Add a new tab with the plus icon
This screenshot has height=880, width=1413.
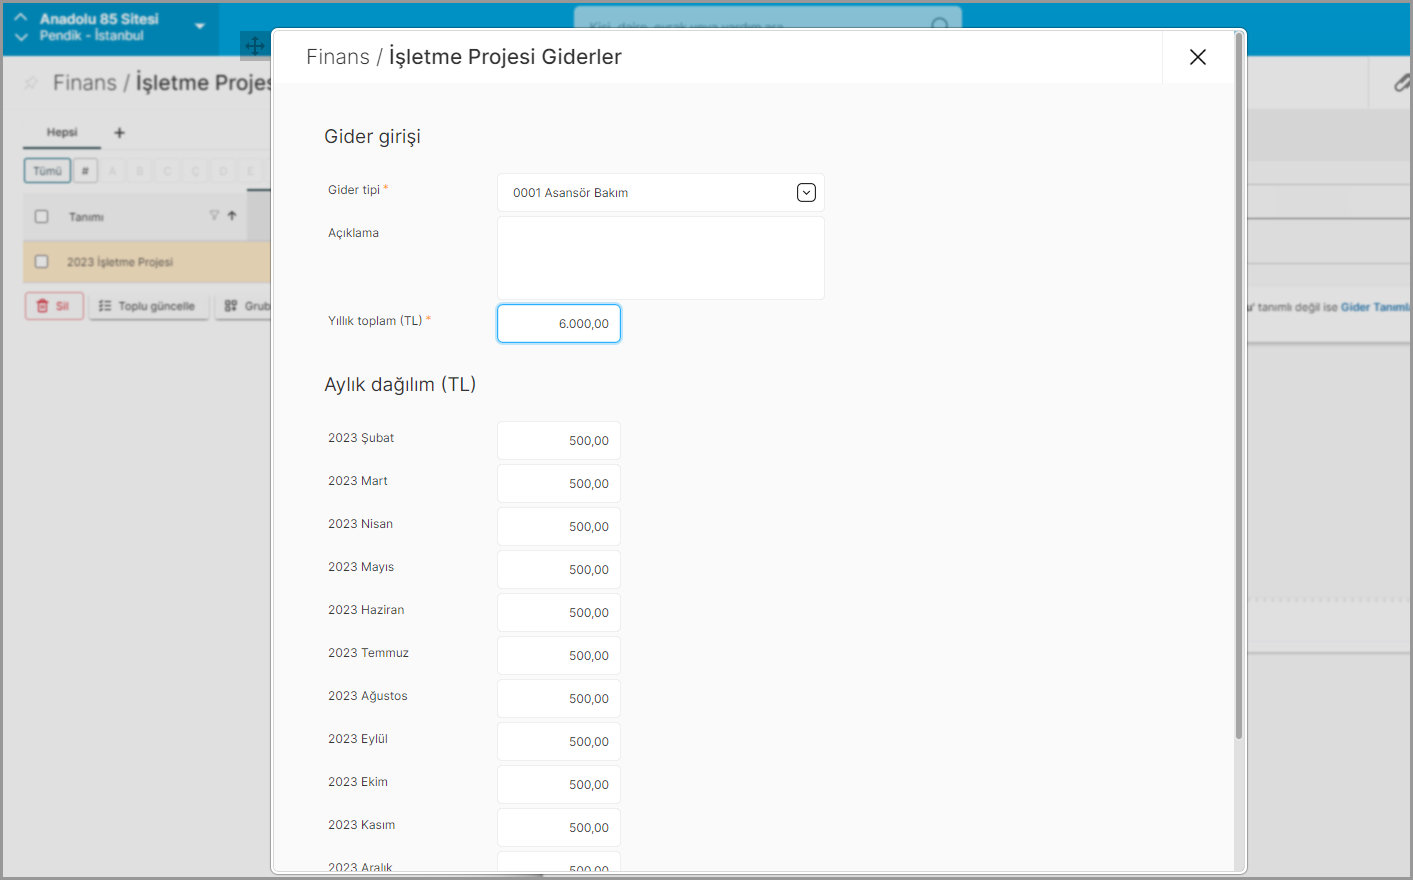coord(119,132)
